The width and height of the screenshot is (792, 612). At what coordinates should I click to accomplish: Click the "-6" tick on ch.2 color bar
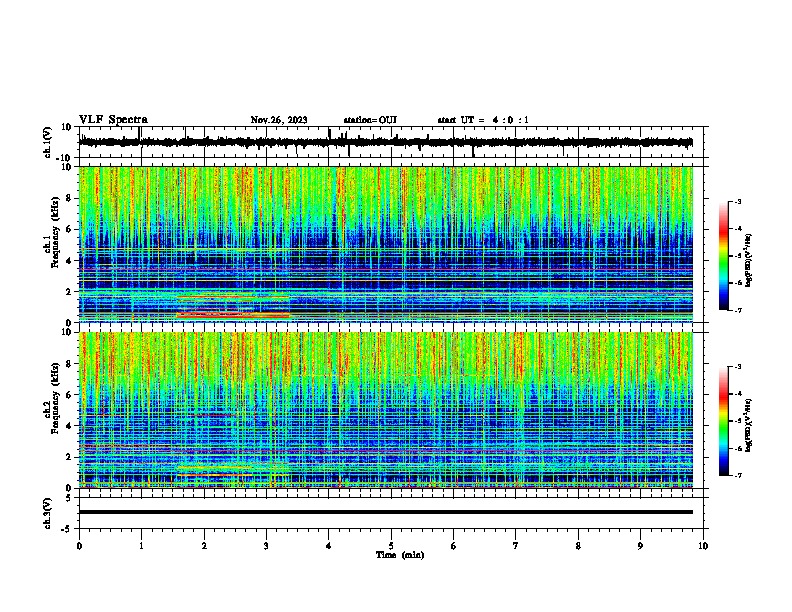737,448
